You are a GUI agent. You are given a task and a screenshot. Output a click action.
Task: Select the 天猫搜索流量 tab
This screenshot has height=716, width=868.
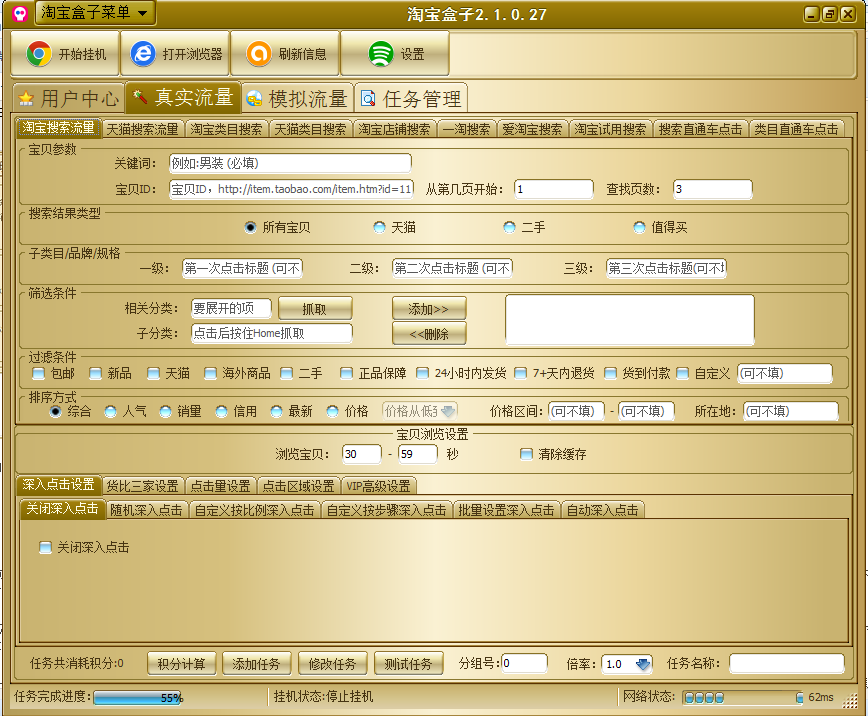point(142,130)
